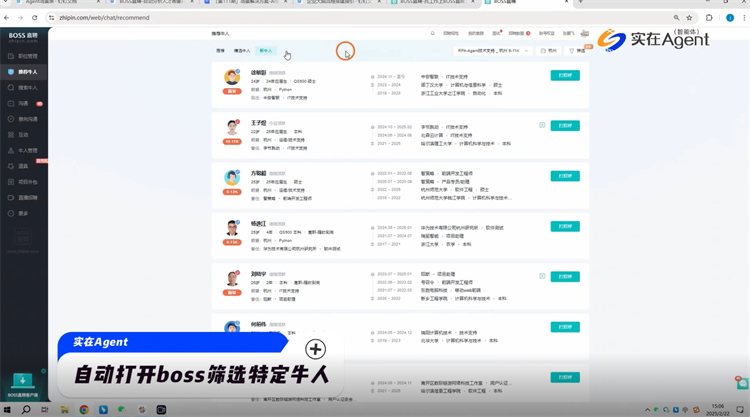Select 搜索牛人 in the sidebar
The image size is (750, 417).
[x=26, y=87]
